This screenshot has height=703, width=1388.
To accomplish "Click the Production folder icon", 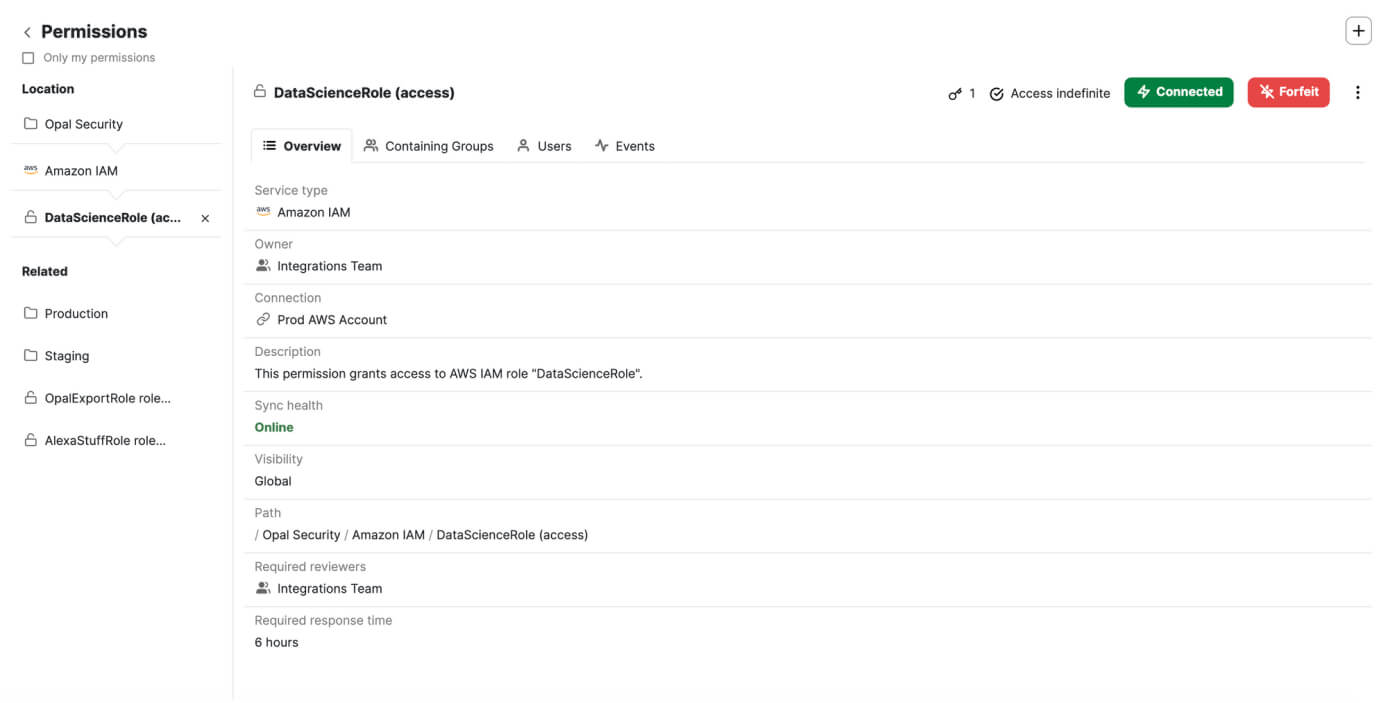I will 30,313.
